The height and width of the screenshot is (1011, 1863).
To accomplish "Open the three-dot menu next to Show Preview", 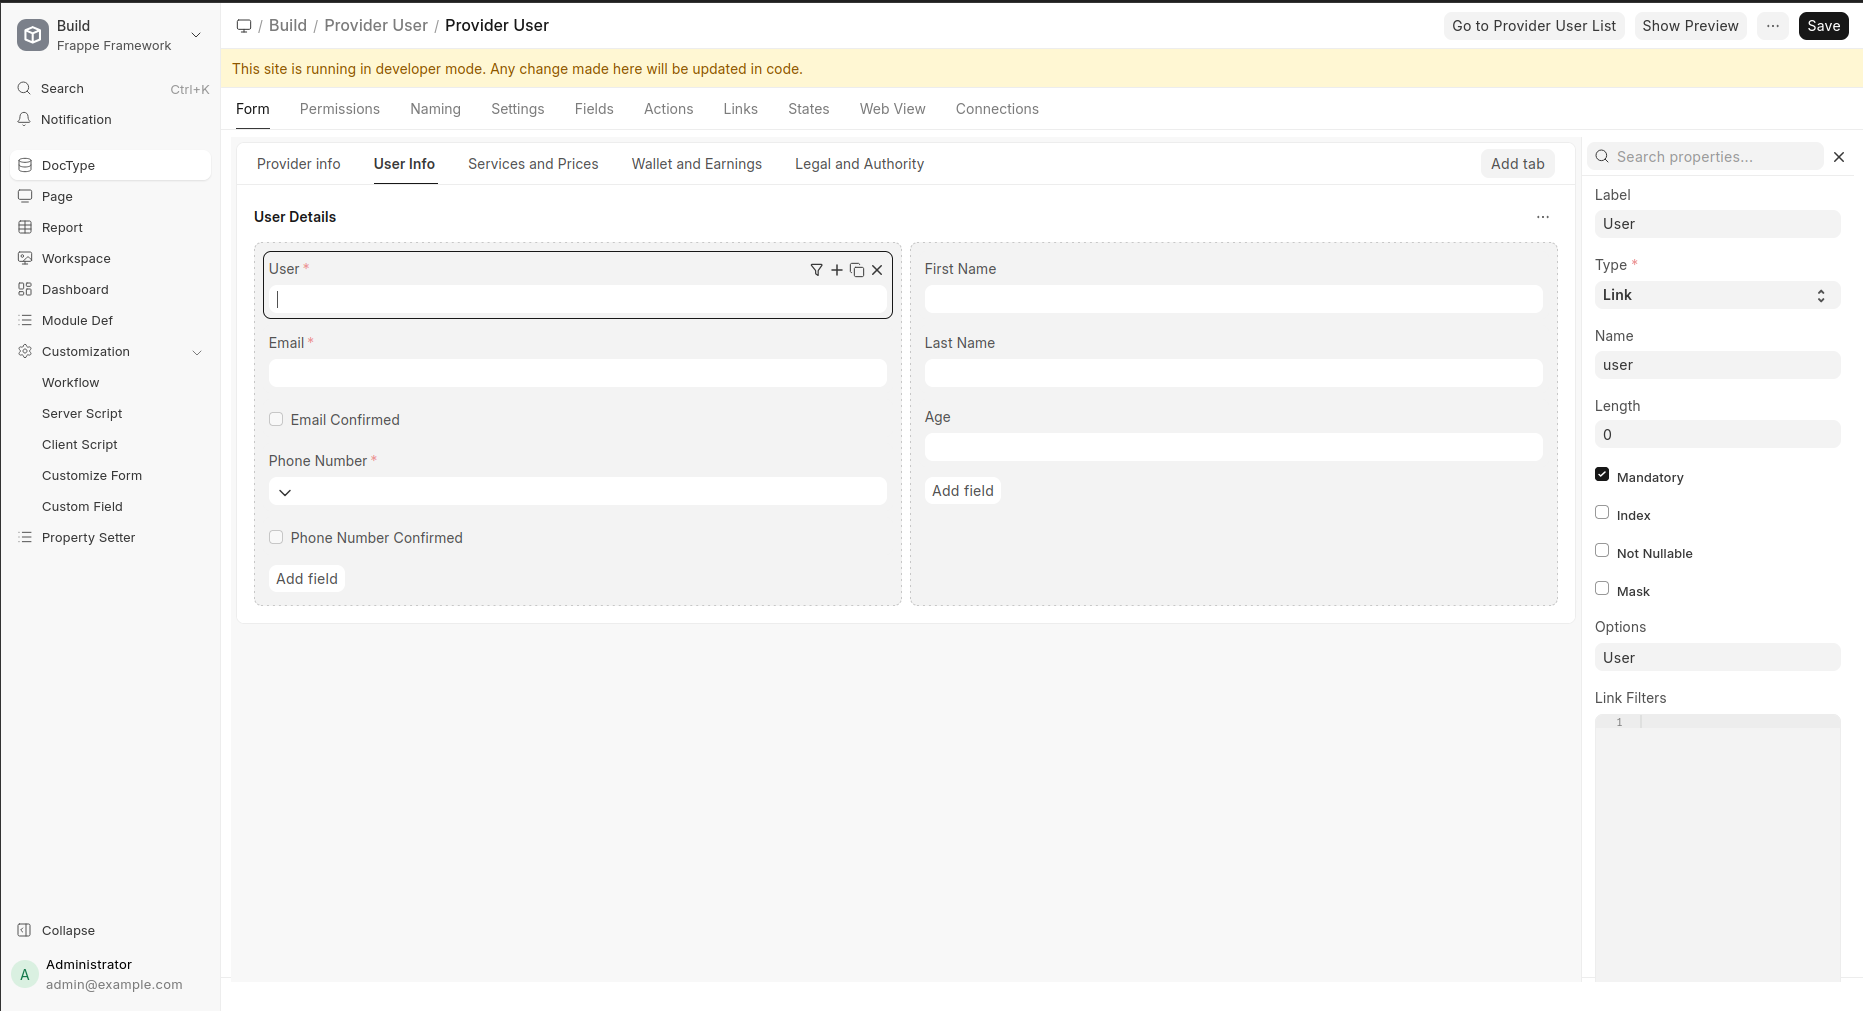I will tap(1773, 26).
